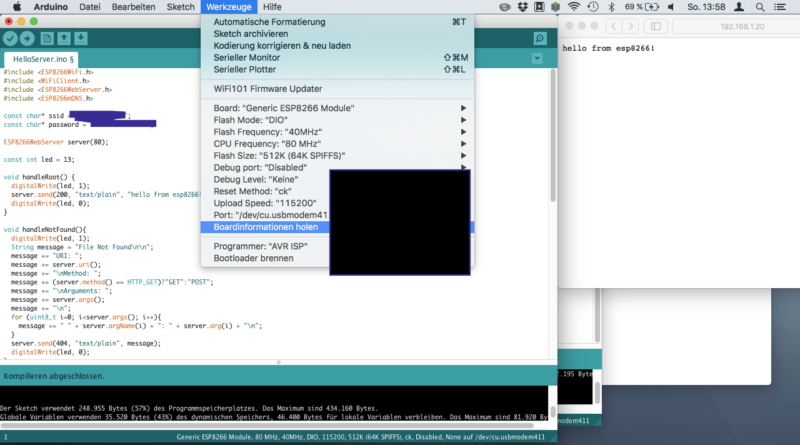Viewport: 800px width, 445px height.
Task: Open a sketch using the Open icon
Action: pos(64,38)
